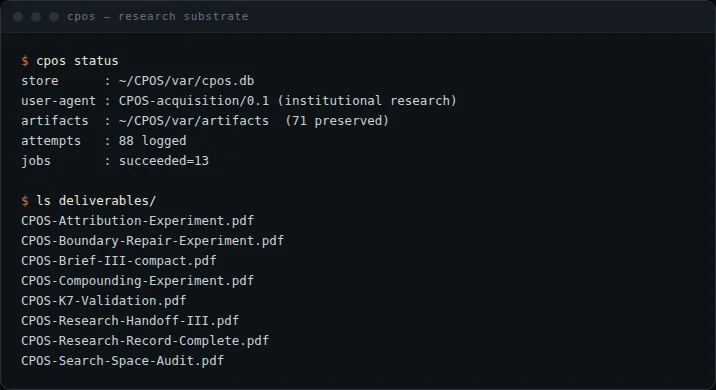Click the third gray window-control dot
Screen dimensions: 716x390
tap(54, 17)
